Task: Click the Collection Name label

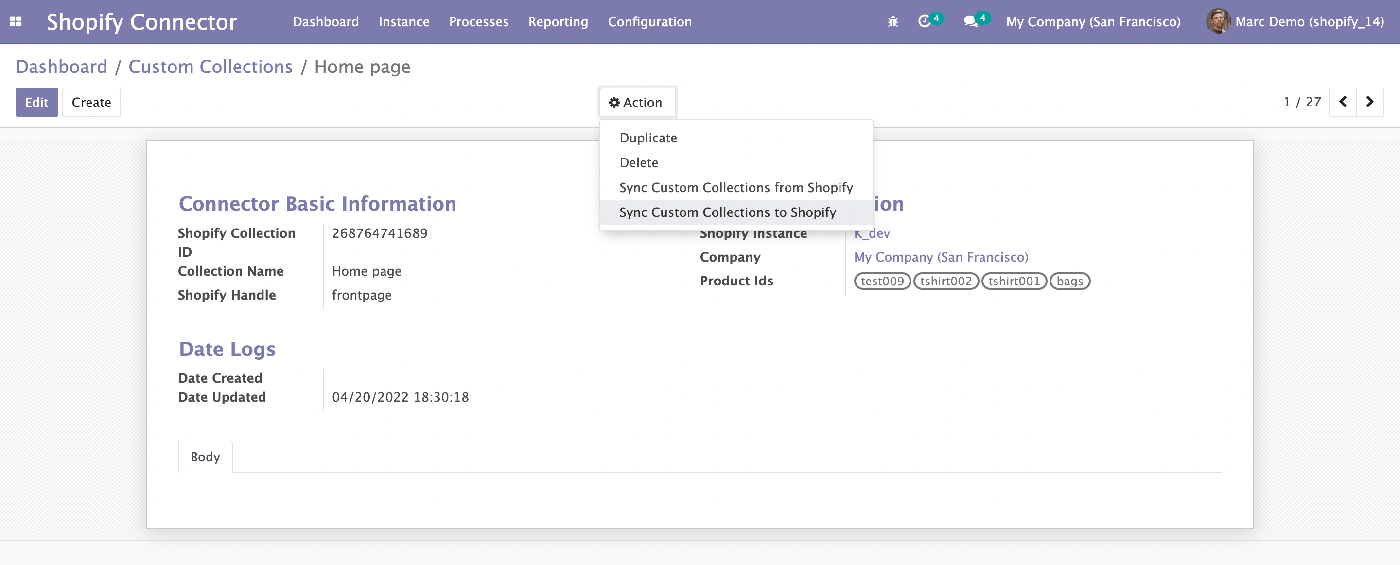Action: coord(231,271)
